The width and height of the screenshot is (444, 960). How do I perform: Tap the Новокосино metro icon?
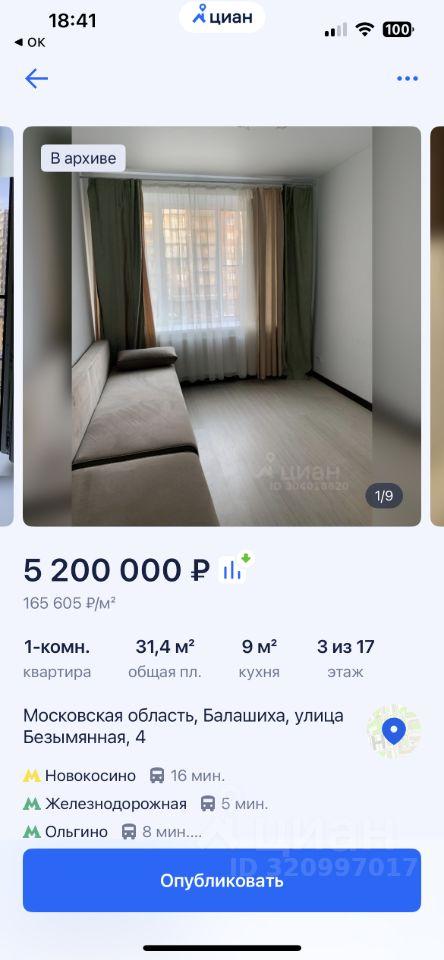[32, 776]
